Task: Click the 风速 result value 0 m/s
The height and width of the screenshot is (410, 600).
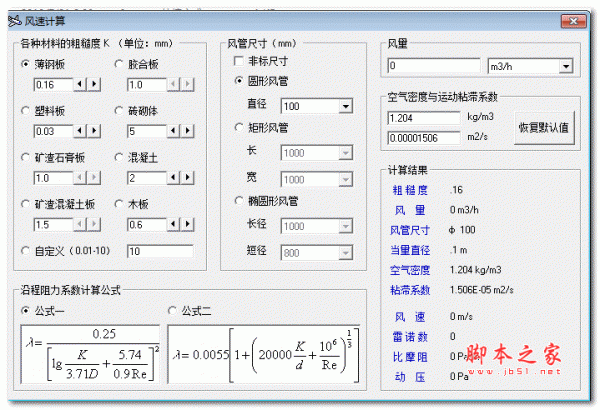Action: (x=461, y=317)
